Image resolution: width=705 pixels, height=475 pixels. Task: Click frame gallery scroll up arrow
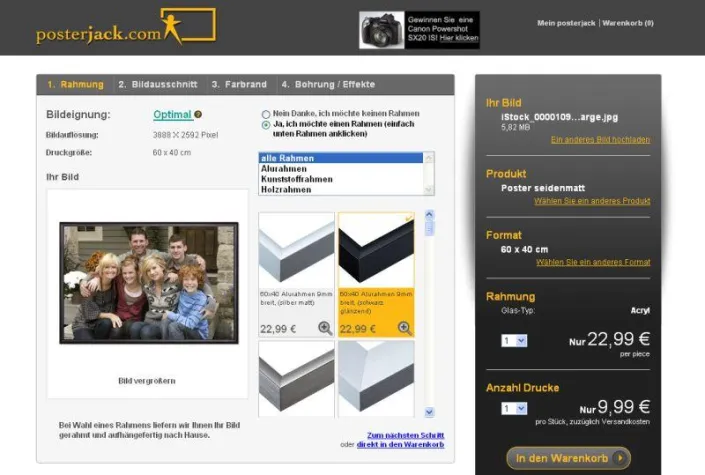click(x=429, y=215)
